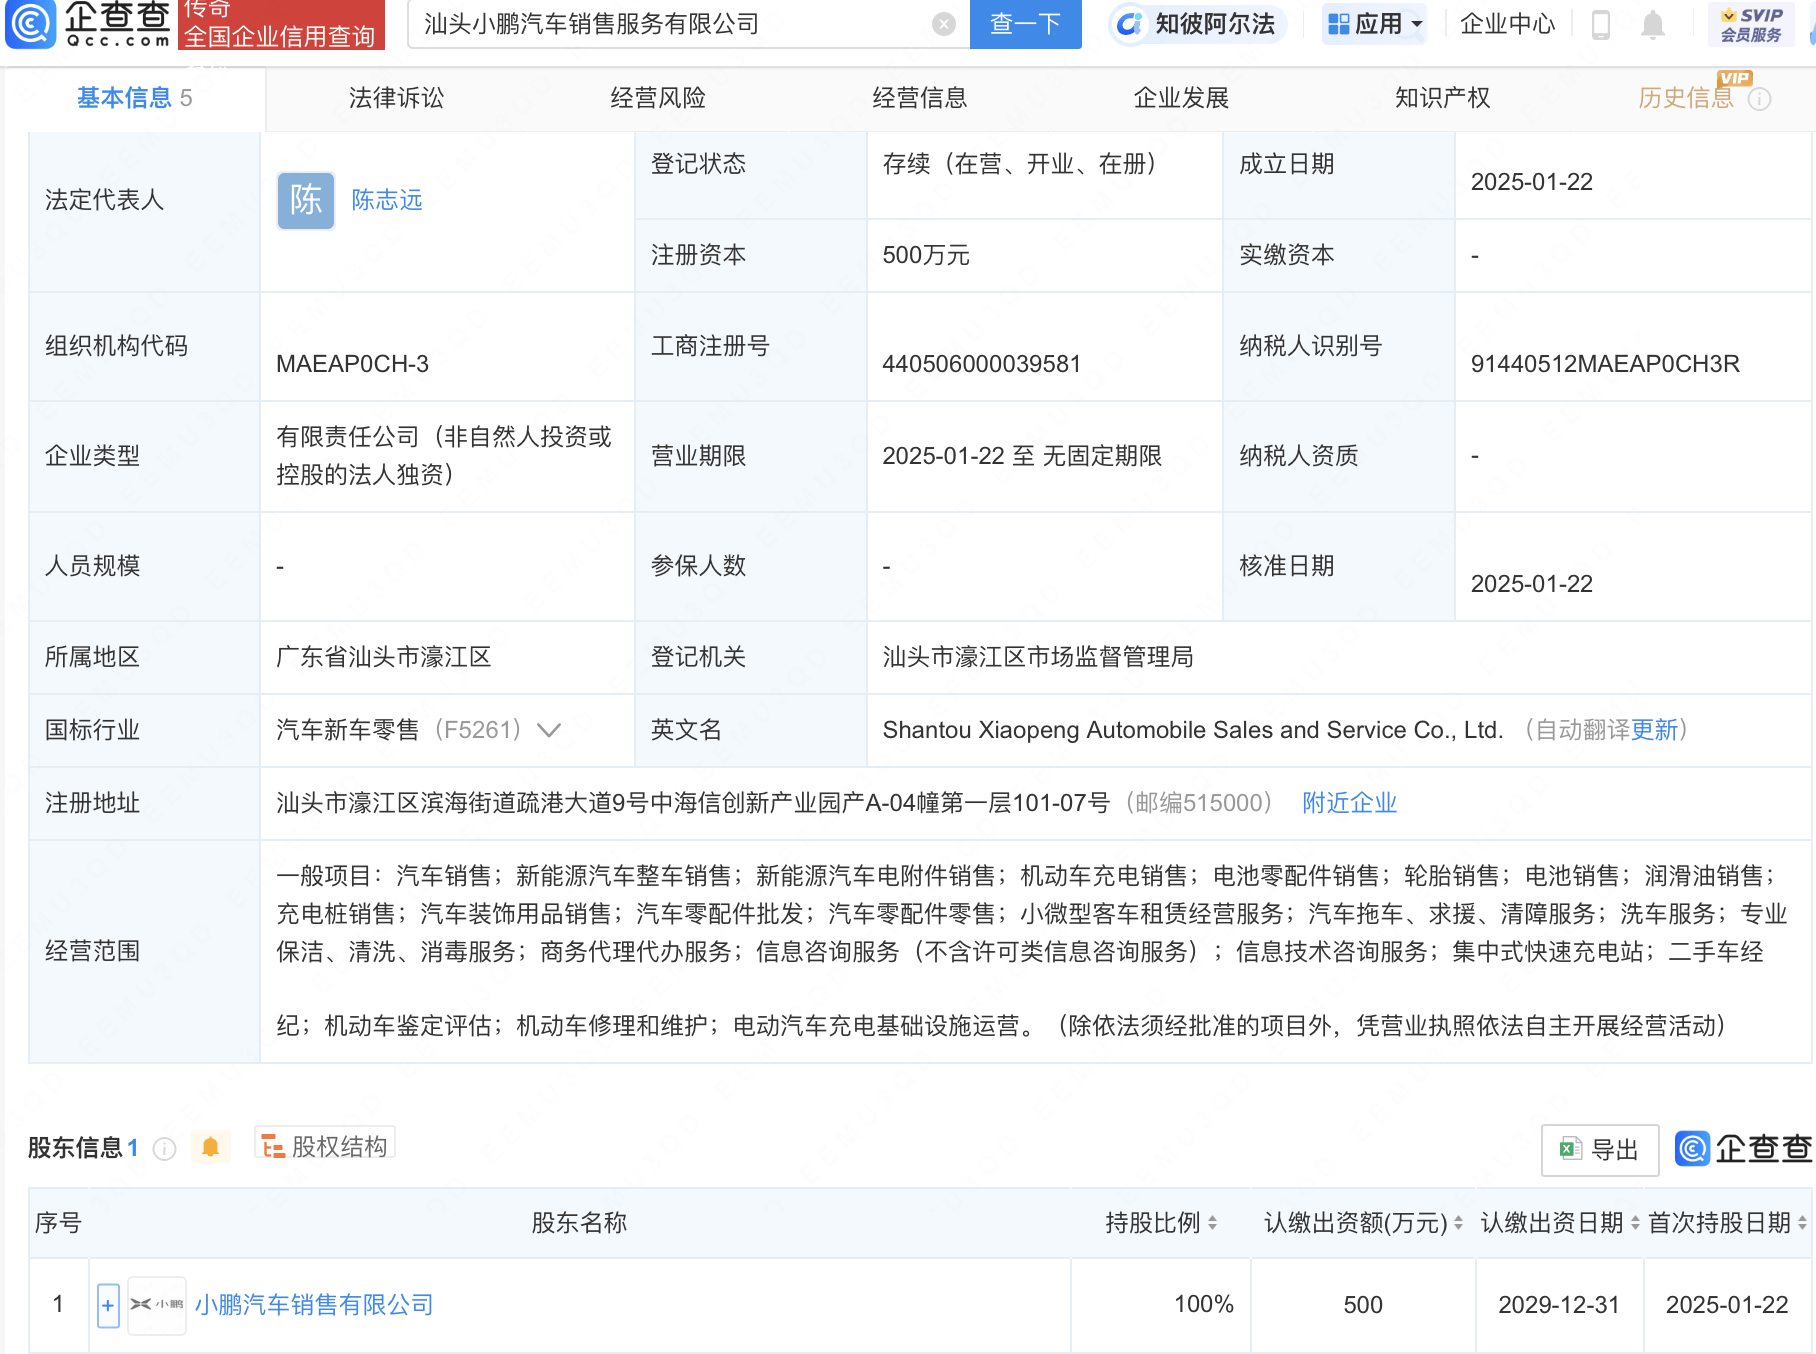This screenshot has height=1354, width=1816.
Task: Open the 历史信息 VIP tab
Action: coord(1685,98)
